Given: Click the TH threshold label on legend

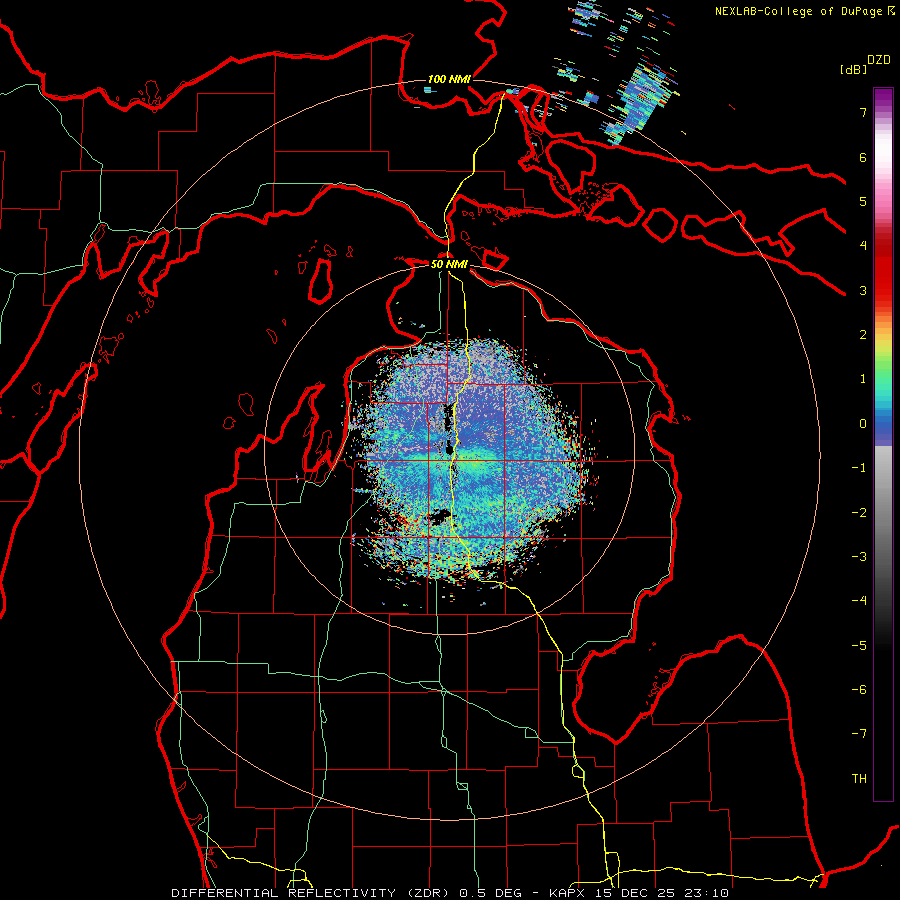Looking at the screenshot, I should click(859, 779).
